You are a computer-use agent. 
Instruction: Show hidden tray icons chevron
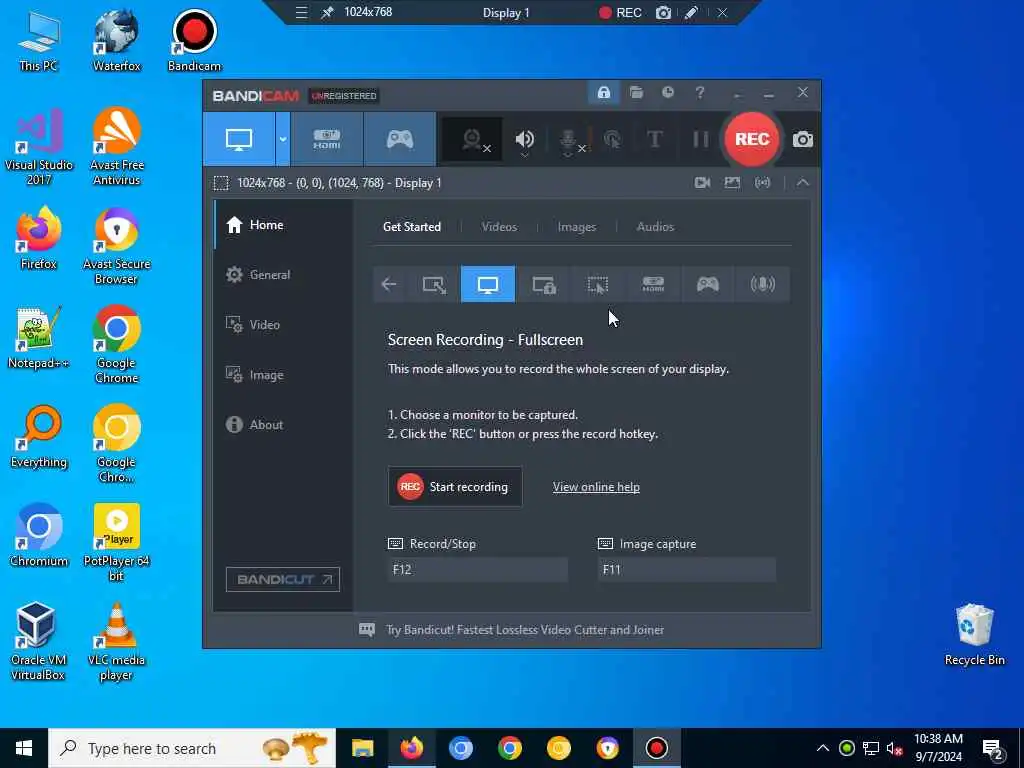[823, 748]
